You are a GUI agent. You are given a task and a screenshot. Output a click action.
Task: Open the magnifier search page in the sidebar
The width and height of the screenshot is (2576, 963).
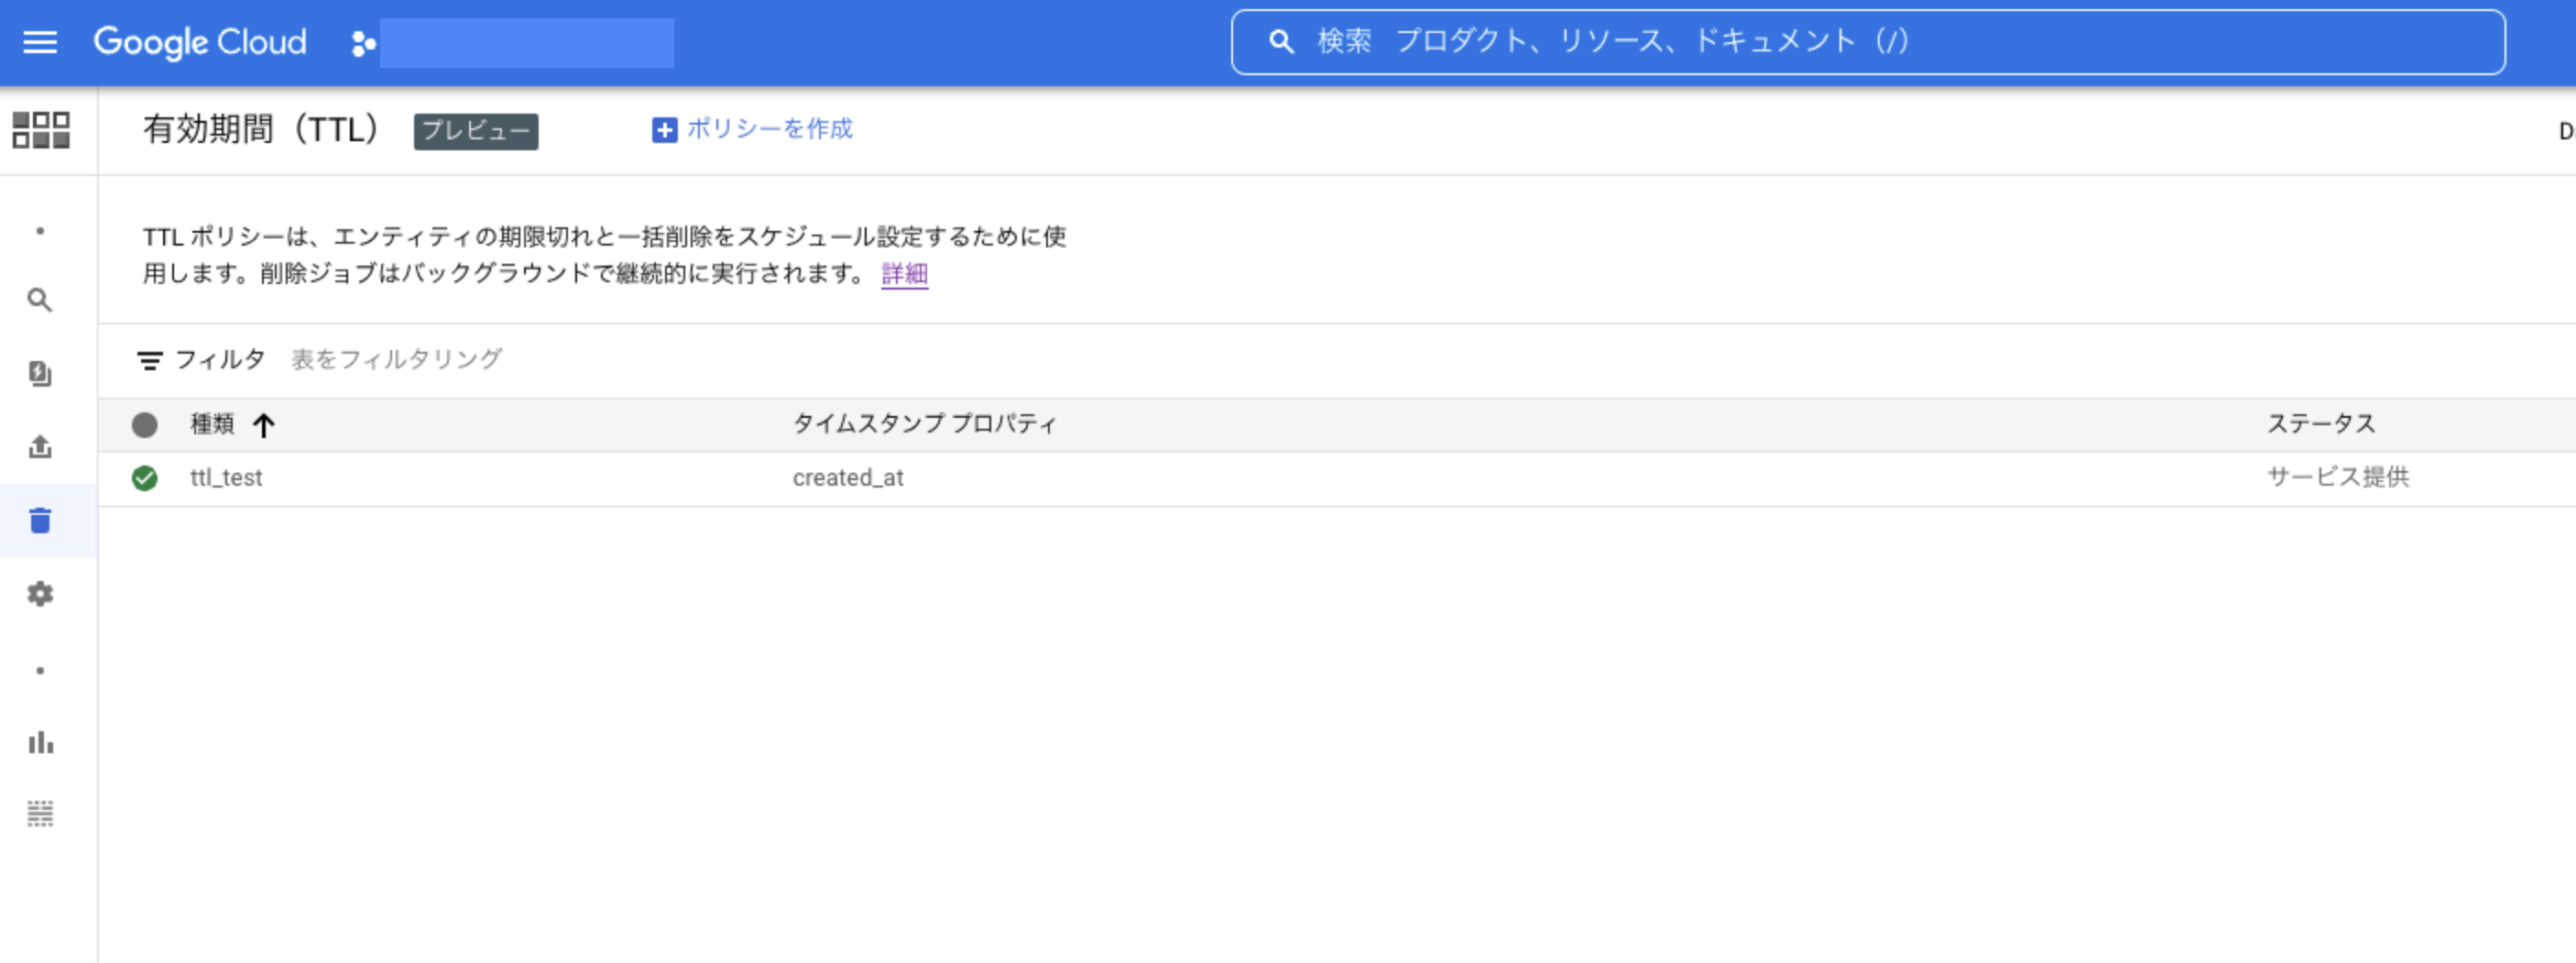pyautogui.click(x=40, y=300)
